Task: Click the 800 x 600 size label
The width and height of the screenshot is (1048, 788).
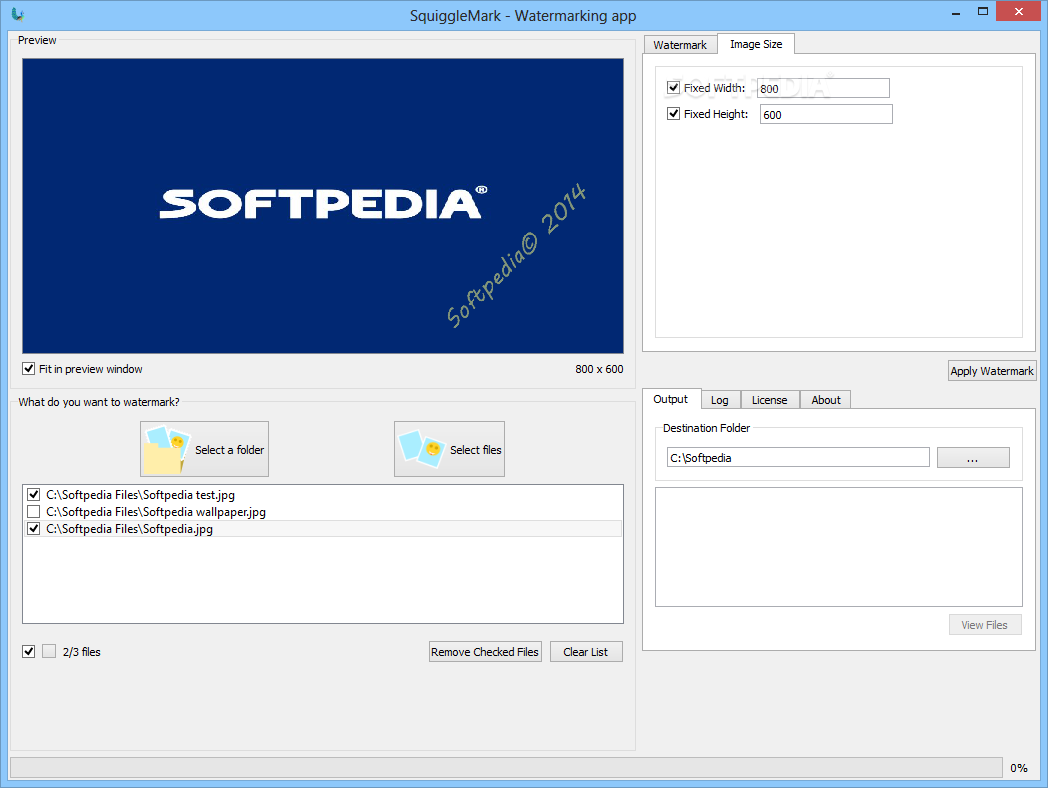Action: coord(599,369)
